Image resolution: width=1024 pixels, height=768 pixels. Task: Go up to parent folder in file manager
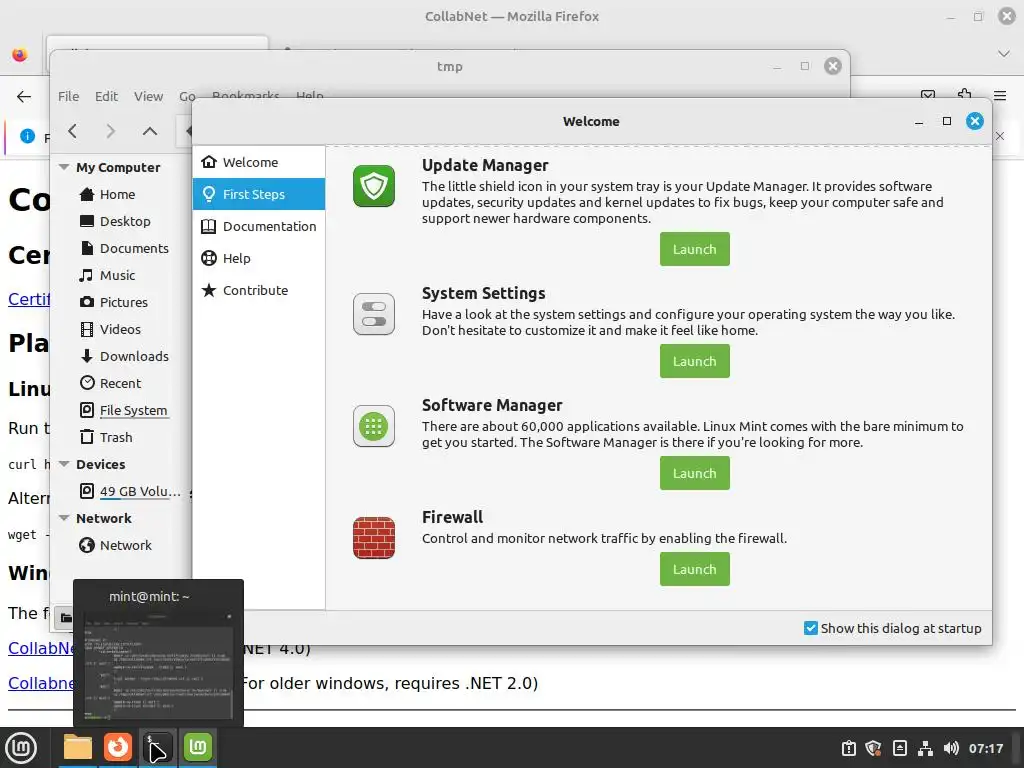coord(150,131)
